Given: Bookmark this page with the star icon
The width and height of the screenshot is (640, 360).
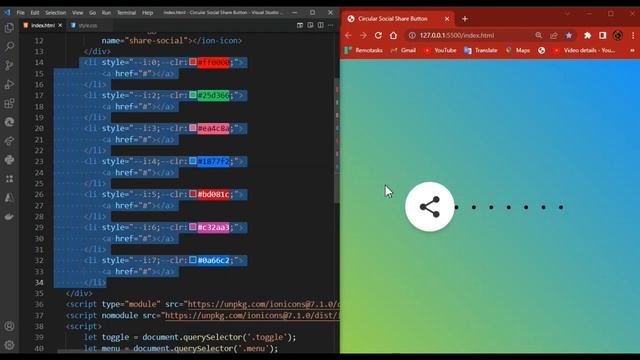Looking at the screenshot, I should click(x=569, y=36).
